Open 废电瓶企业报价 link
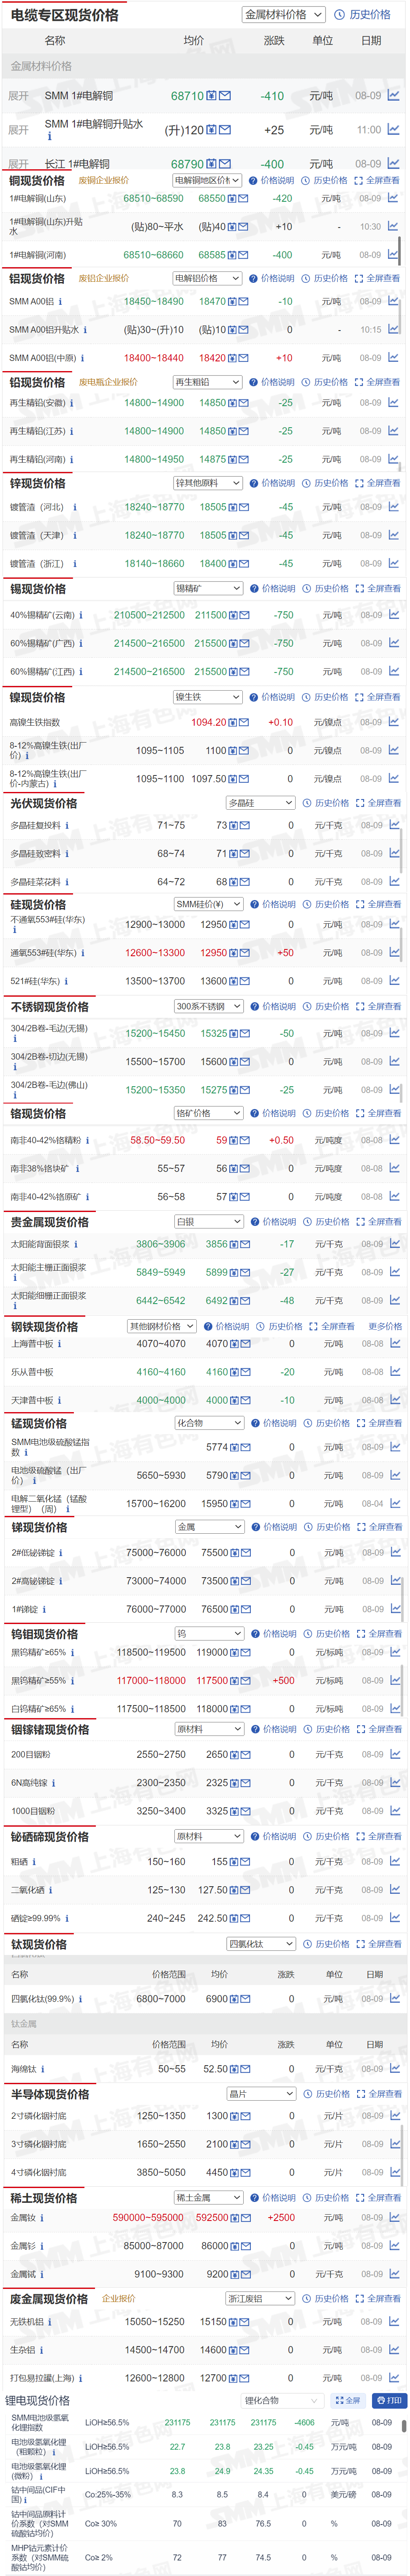Viewport: 410px width, 2576px height. [108, 382]
